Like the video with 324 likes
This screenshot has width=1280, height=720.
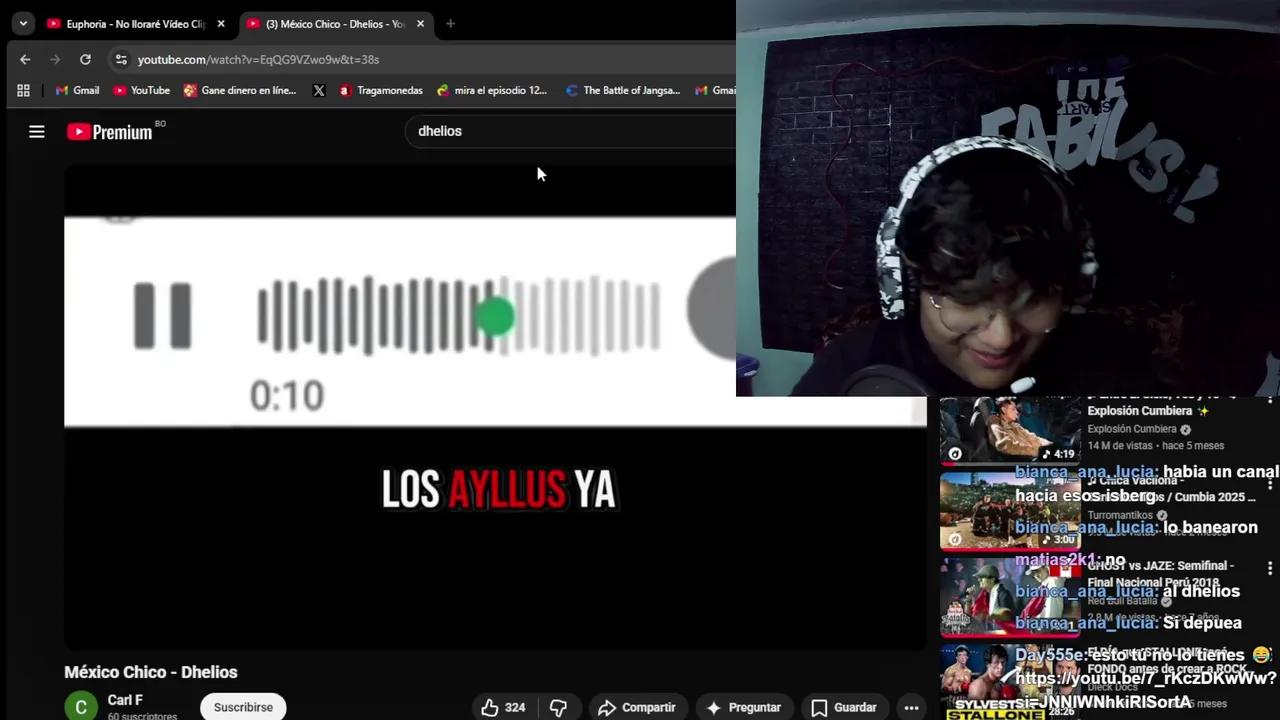503,707
